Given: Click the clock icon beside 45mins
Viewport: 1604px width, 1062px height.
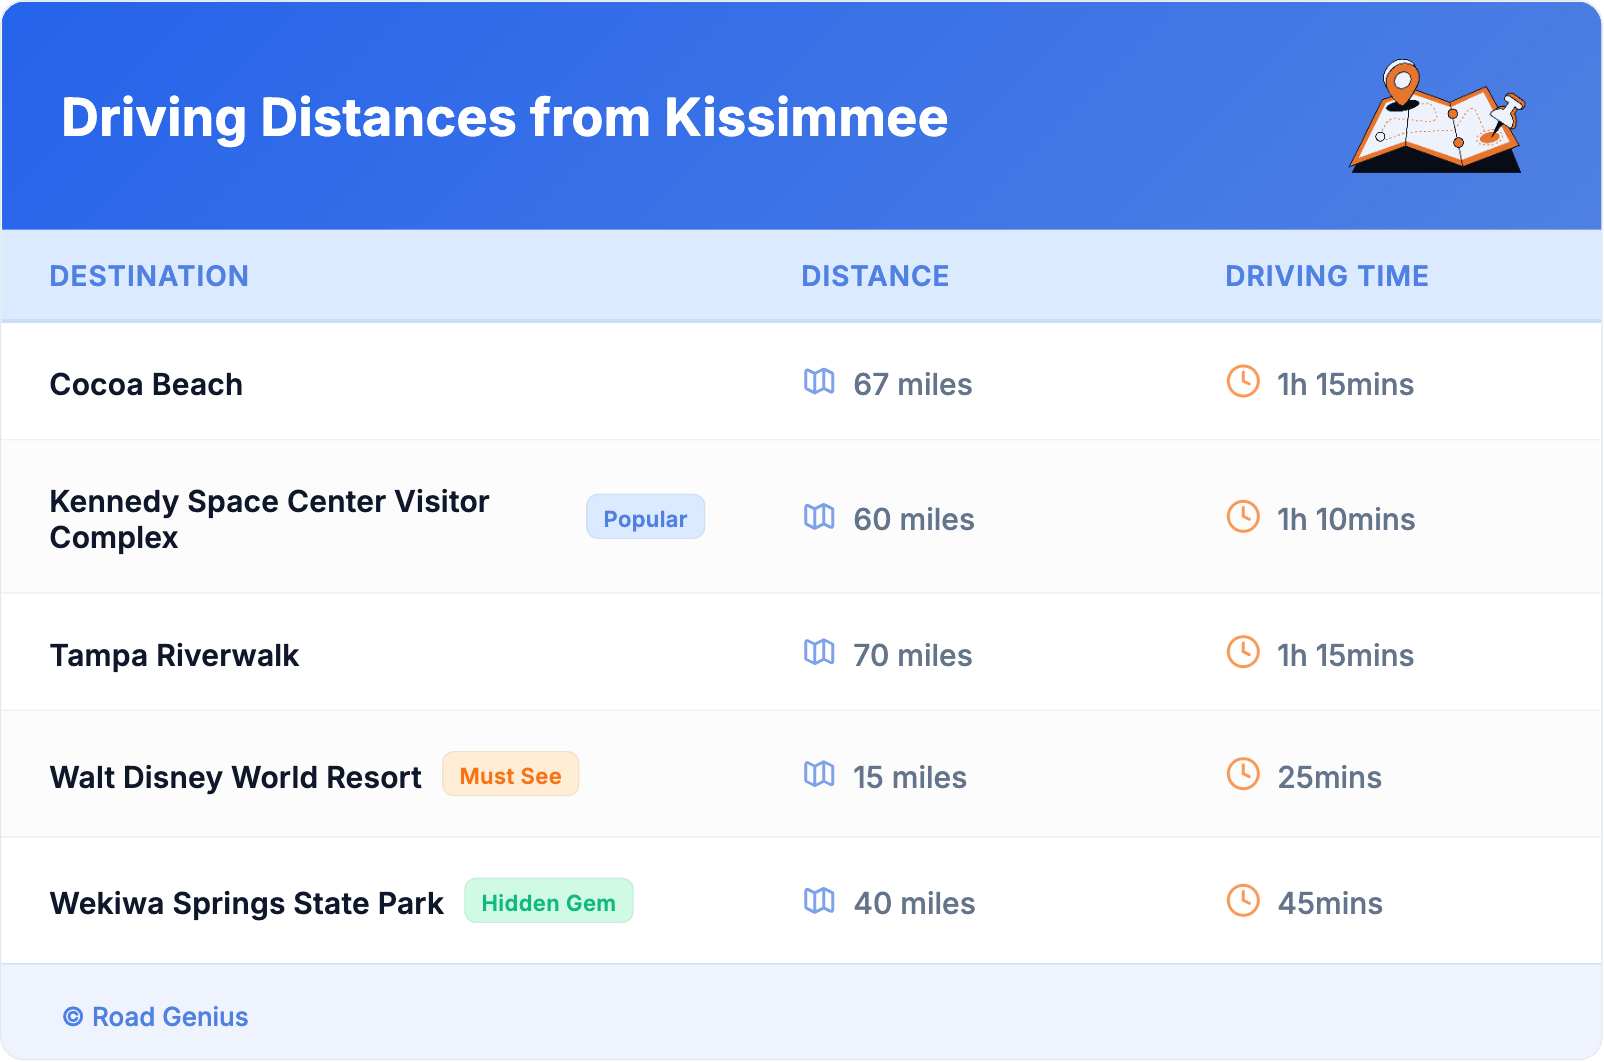Looking at the screenshot, I should [x=1243, y=901].
